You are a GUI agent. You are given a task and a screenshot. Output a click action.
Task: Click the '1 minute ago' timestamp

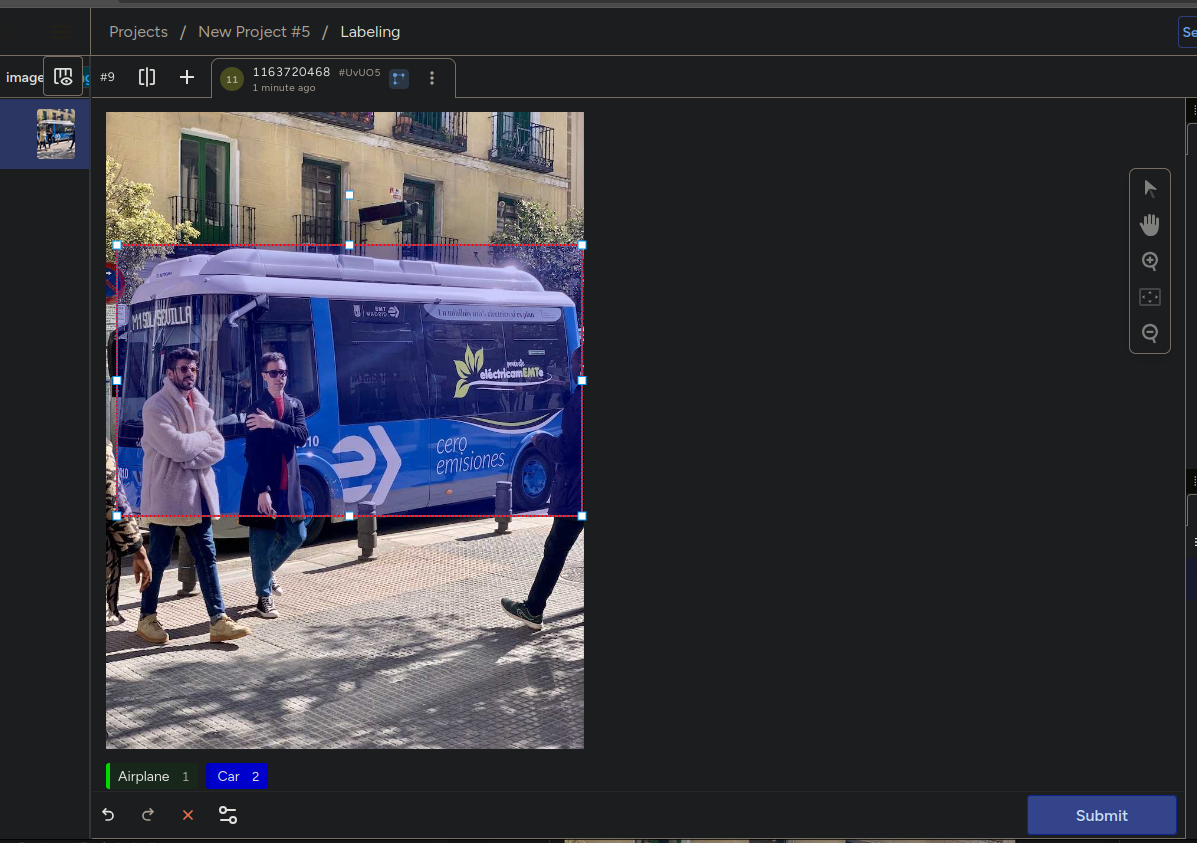(x=284, y=88)
